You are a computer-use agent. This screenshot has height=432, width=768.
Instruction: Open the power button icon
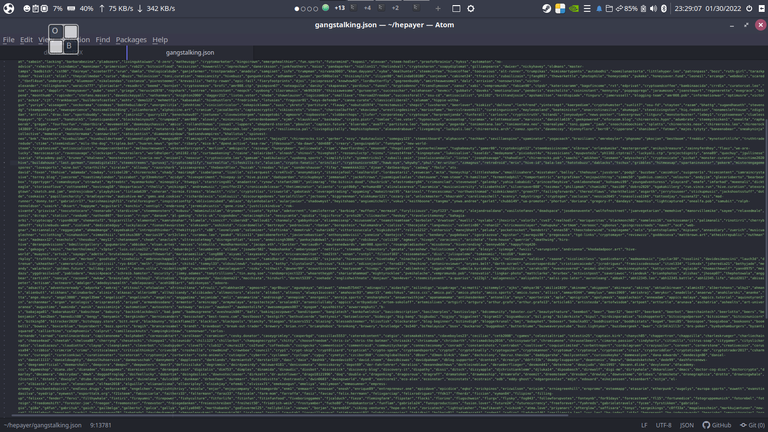point(749,8)
